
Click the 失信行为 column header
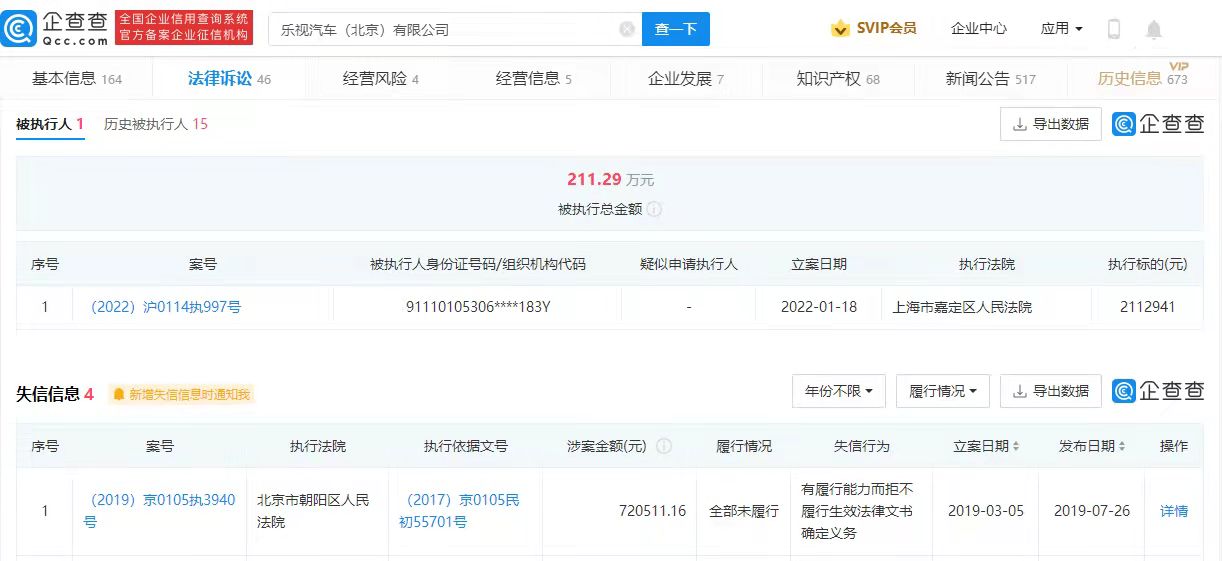[x=861, y=446]
